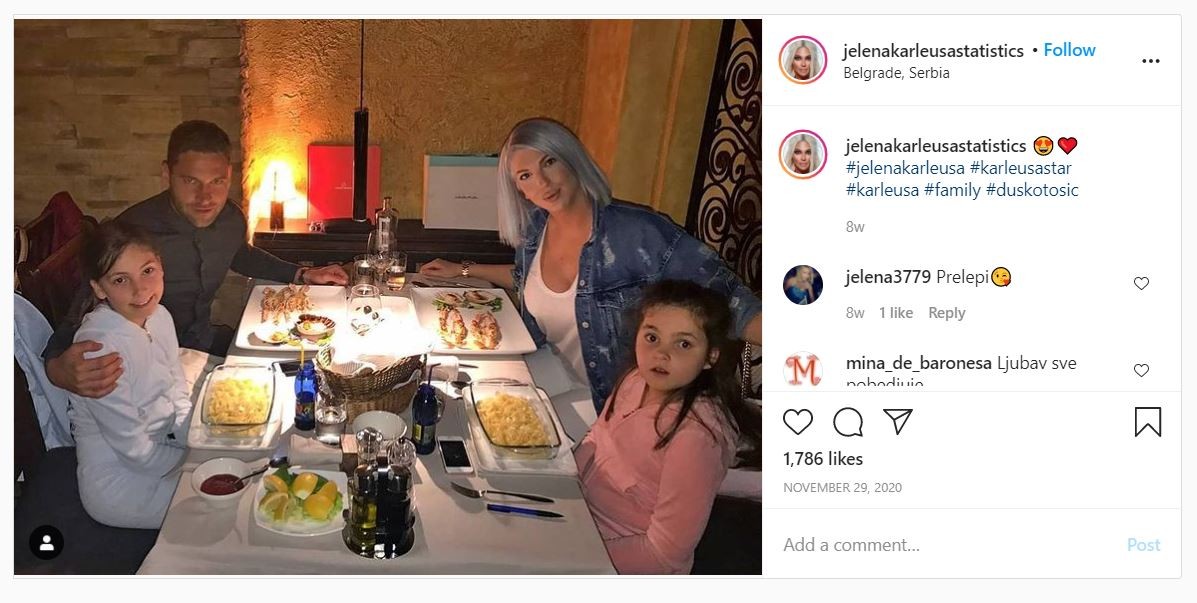
Task: Show tagged people icon on photo
Action: coord(47,543)
